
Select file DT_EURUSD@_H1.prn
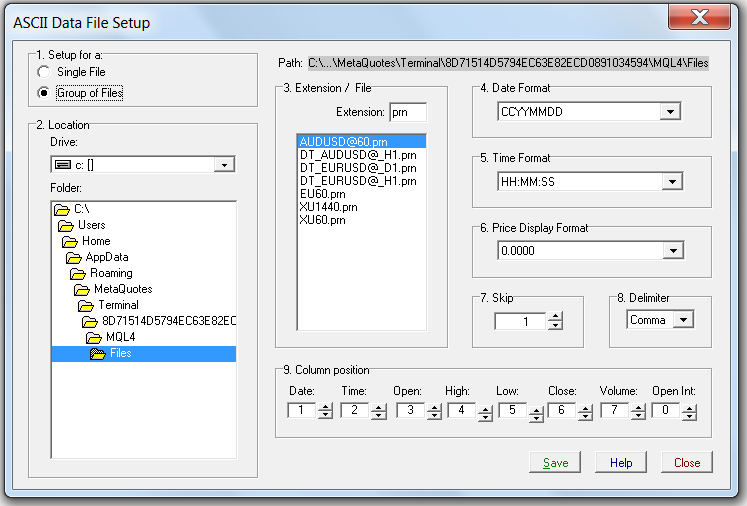358,181
